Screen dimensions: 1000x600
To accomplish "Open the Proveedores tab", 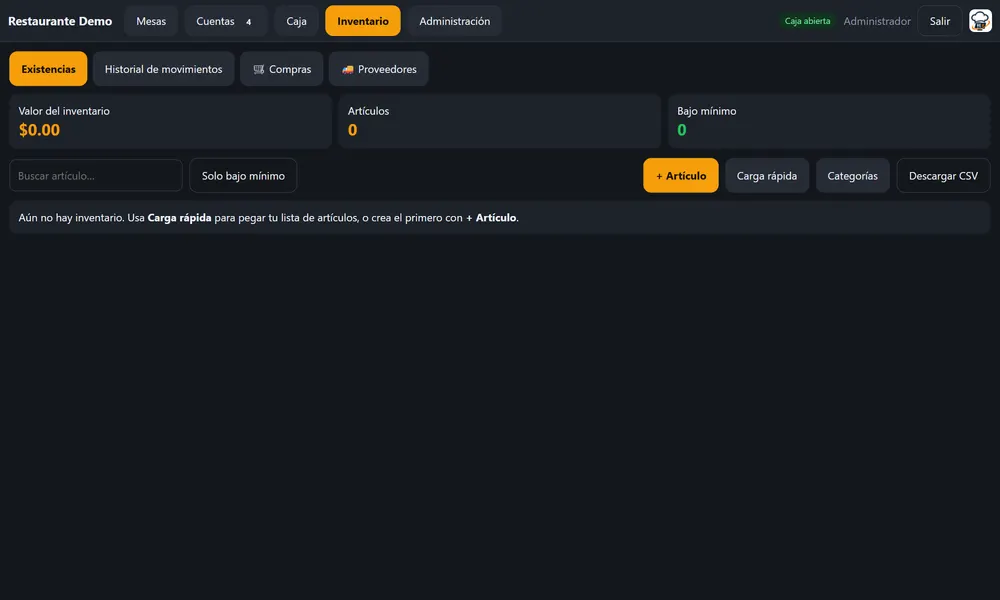I will (x=379, y=69).
